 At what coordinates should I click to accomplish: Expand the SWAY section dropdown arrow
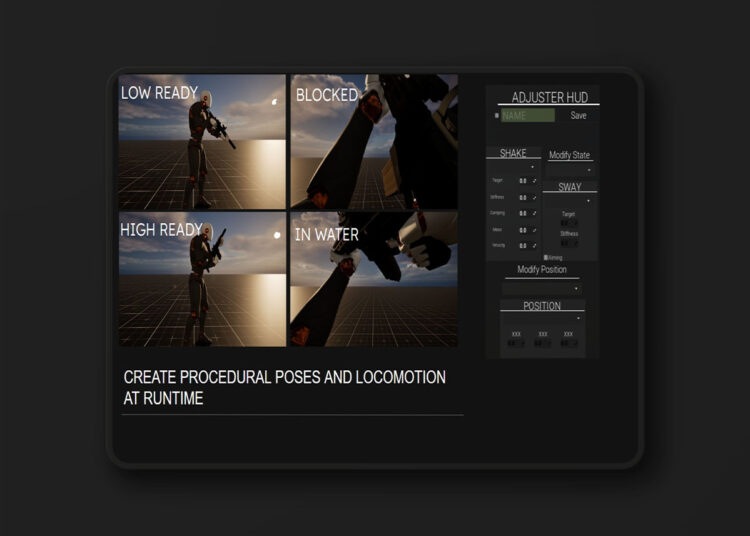[588, 201]
